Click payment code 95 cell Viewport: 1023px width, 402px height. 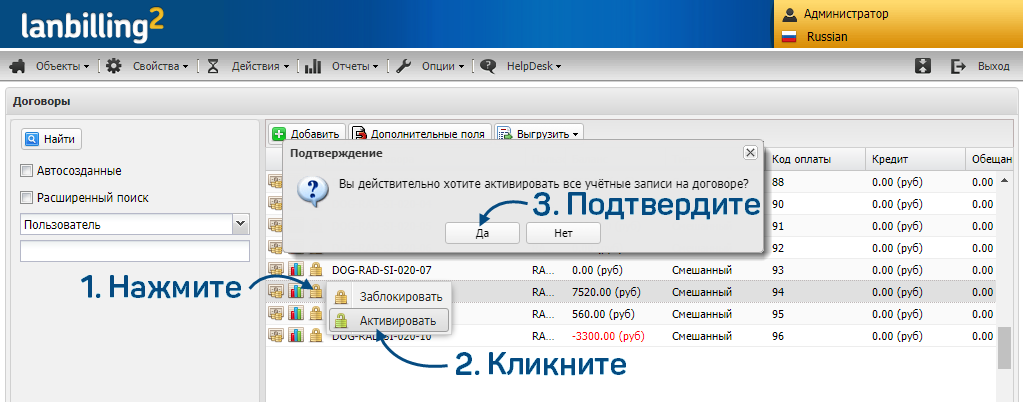tap(778, 314)
